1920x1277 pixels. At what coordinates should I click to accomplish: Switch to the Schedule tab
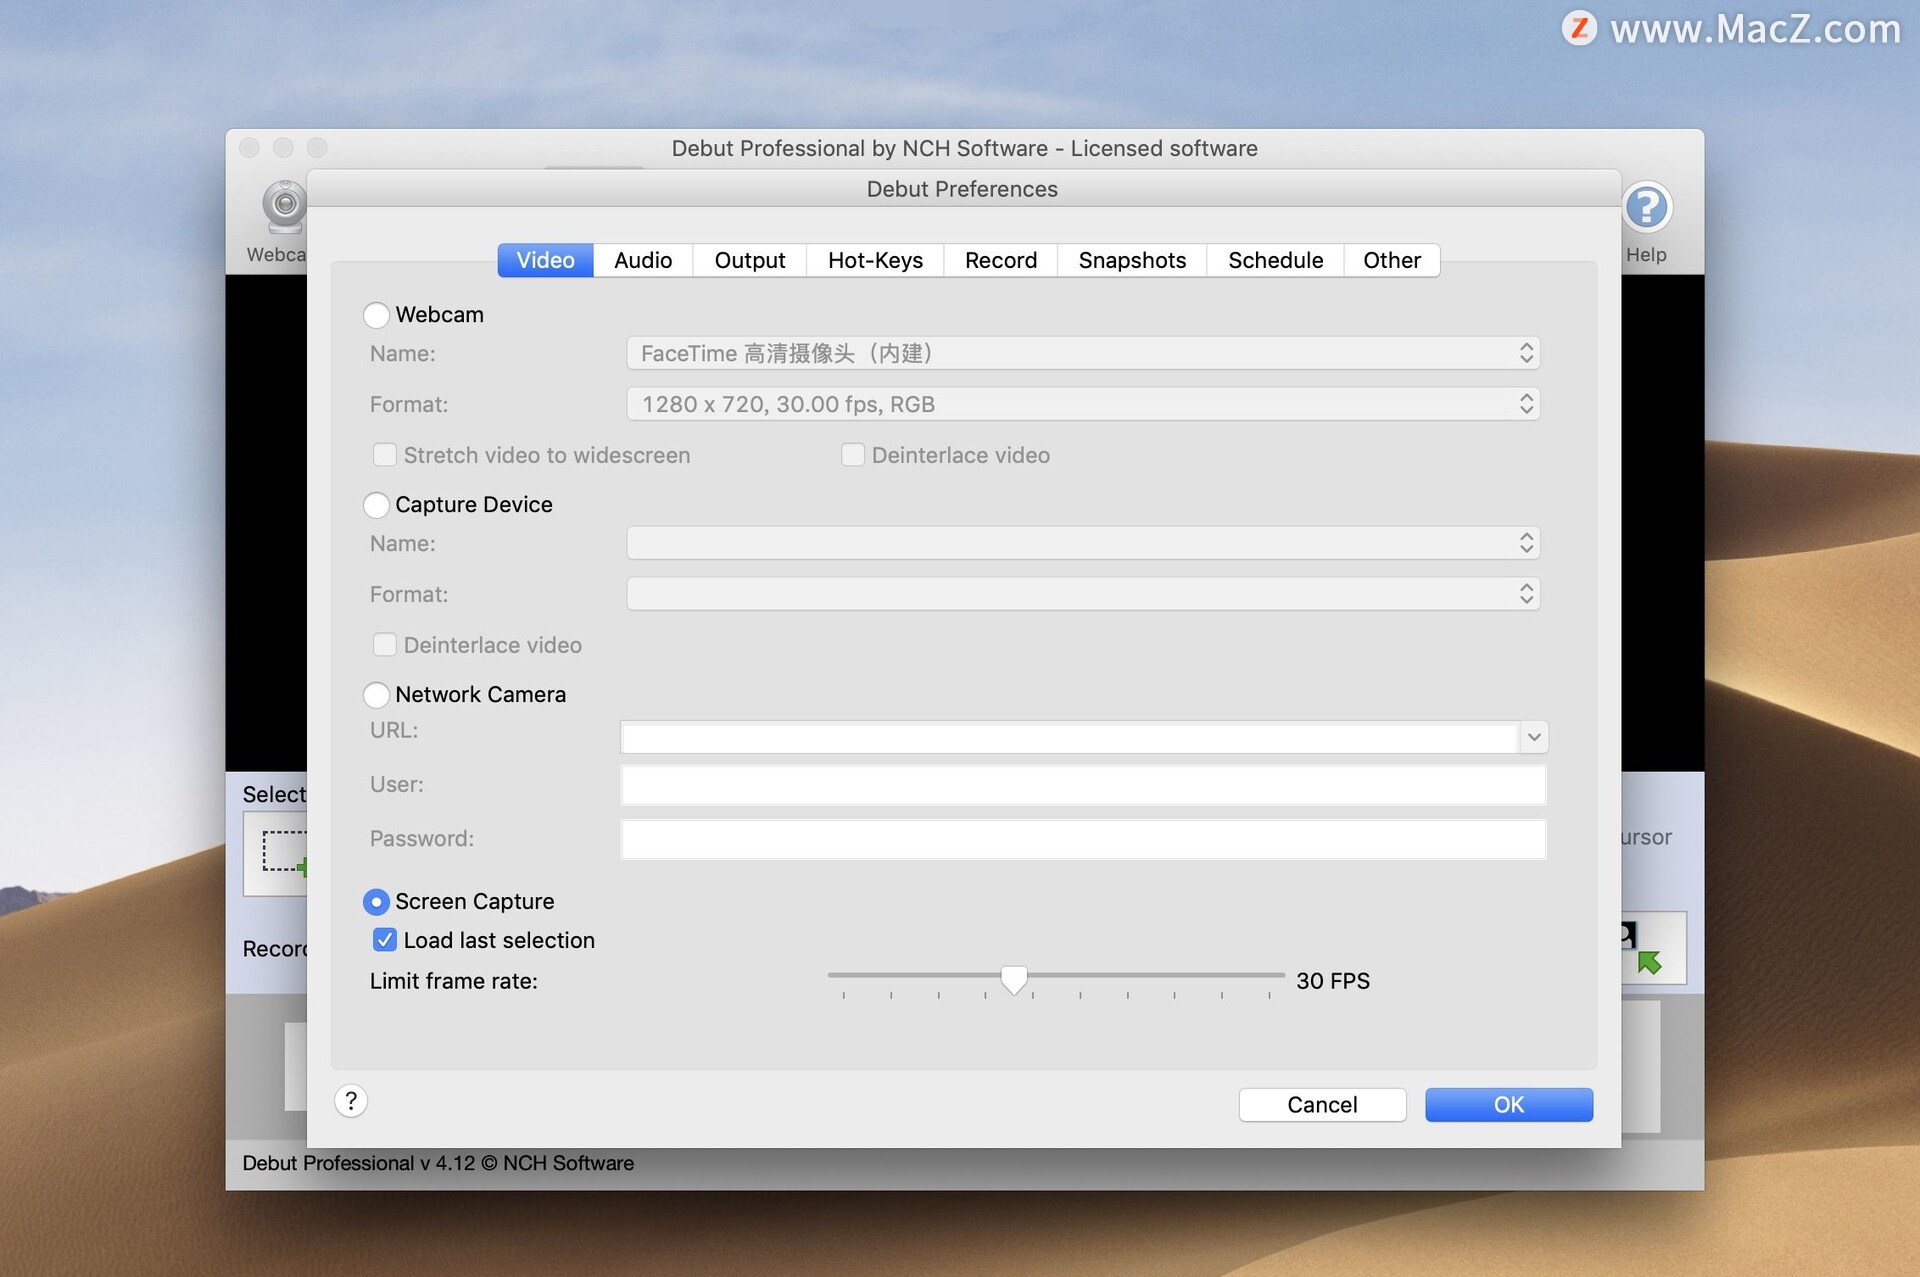(1275, 260)
